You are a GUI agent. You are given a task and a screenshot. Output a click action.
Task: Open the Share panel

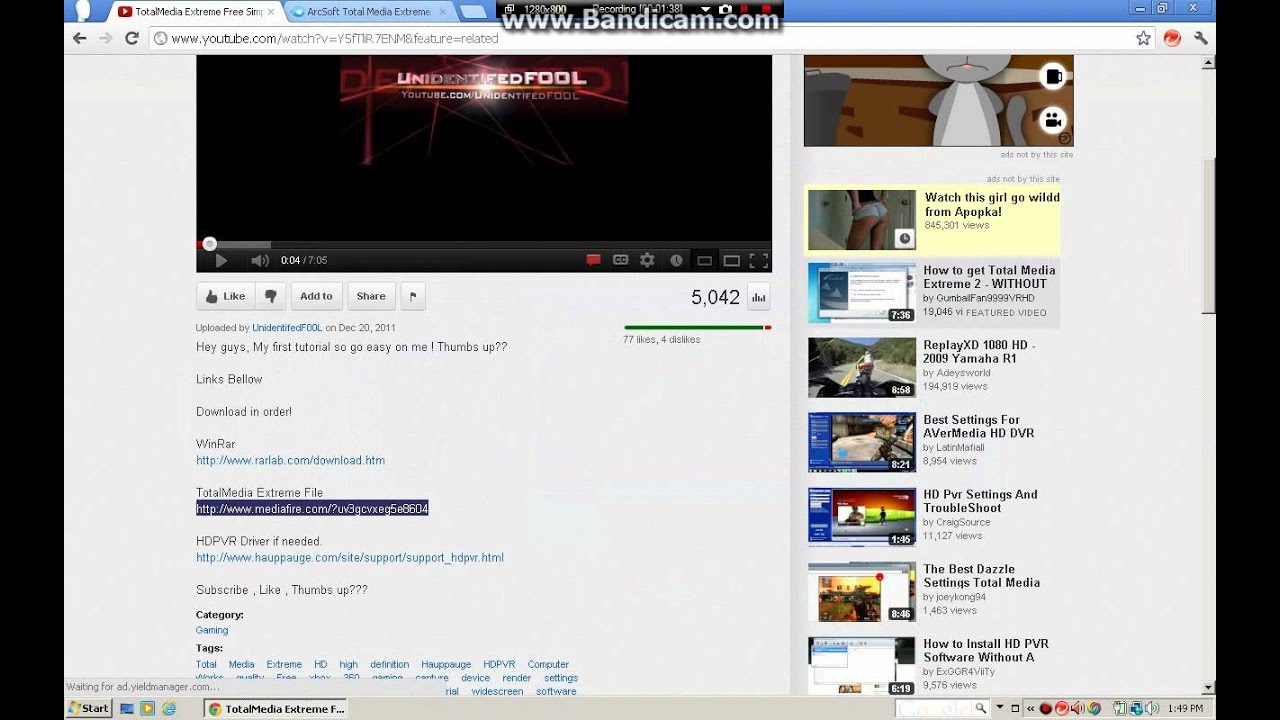point(371,296)
